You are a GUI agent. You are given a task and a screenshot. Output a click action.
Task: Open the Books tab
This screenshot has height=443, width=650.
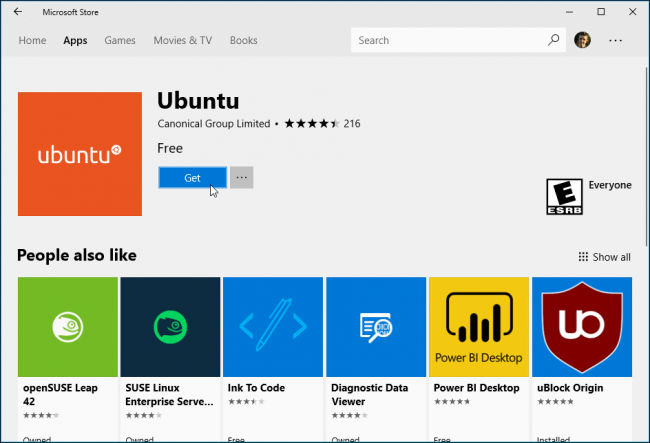click(244, 40)
